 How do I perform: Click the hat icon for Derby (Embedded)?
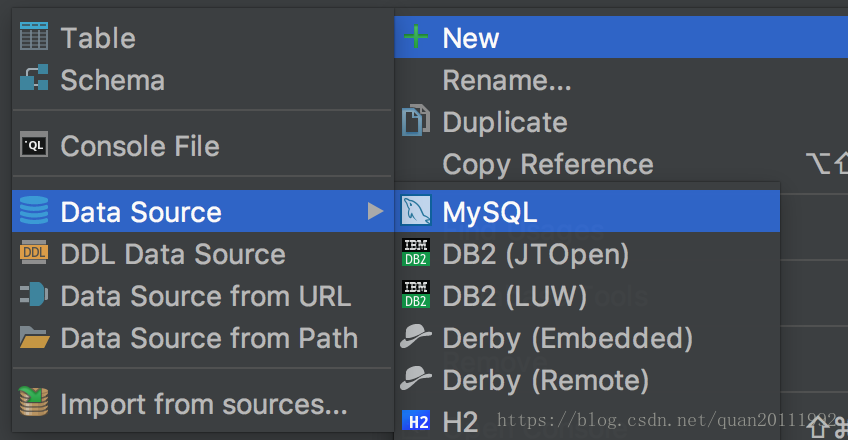click(x=415, y=336)
